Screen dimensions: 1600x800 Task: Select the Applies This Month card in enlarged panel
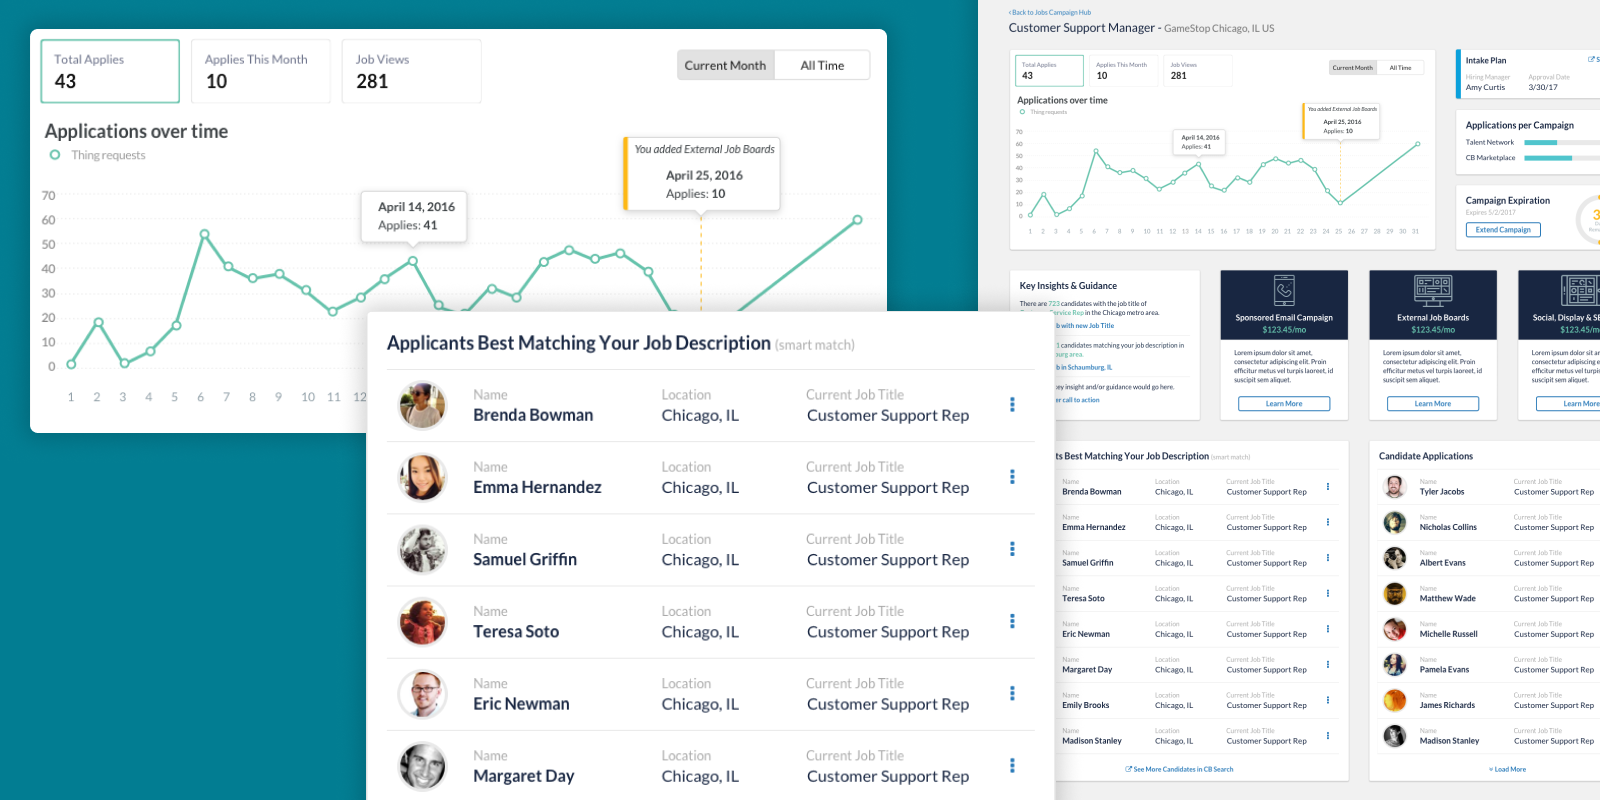(x=260, y=71)
